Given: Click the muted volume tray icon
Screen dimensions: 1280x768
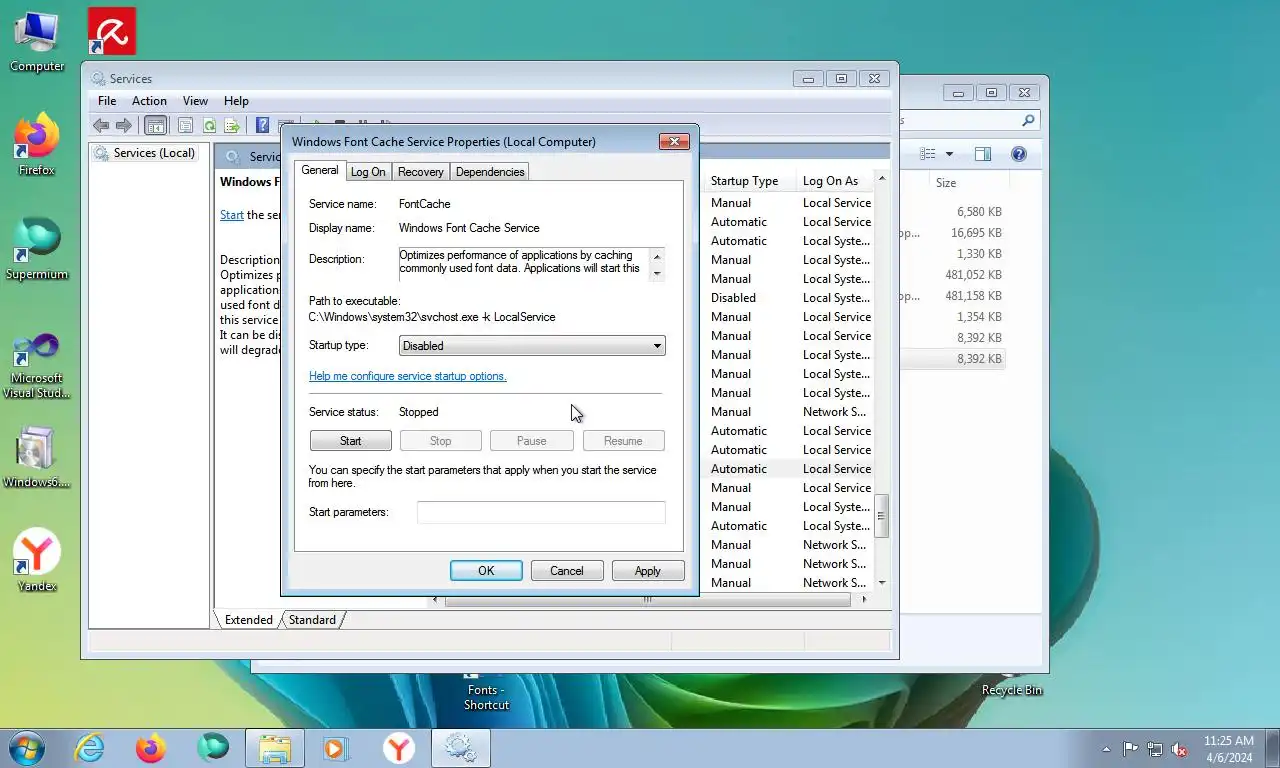Looking at the screenshot, I should 1179,749.
